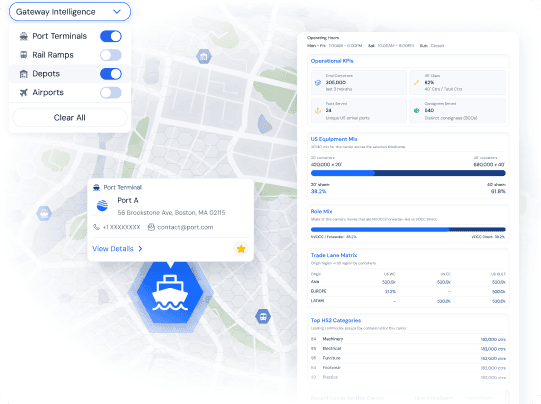This screenshot has width=541, height=404.
Task: Click the US Equipment Mix progress bar
Action: pyautogui.click(x=408, y=173)
